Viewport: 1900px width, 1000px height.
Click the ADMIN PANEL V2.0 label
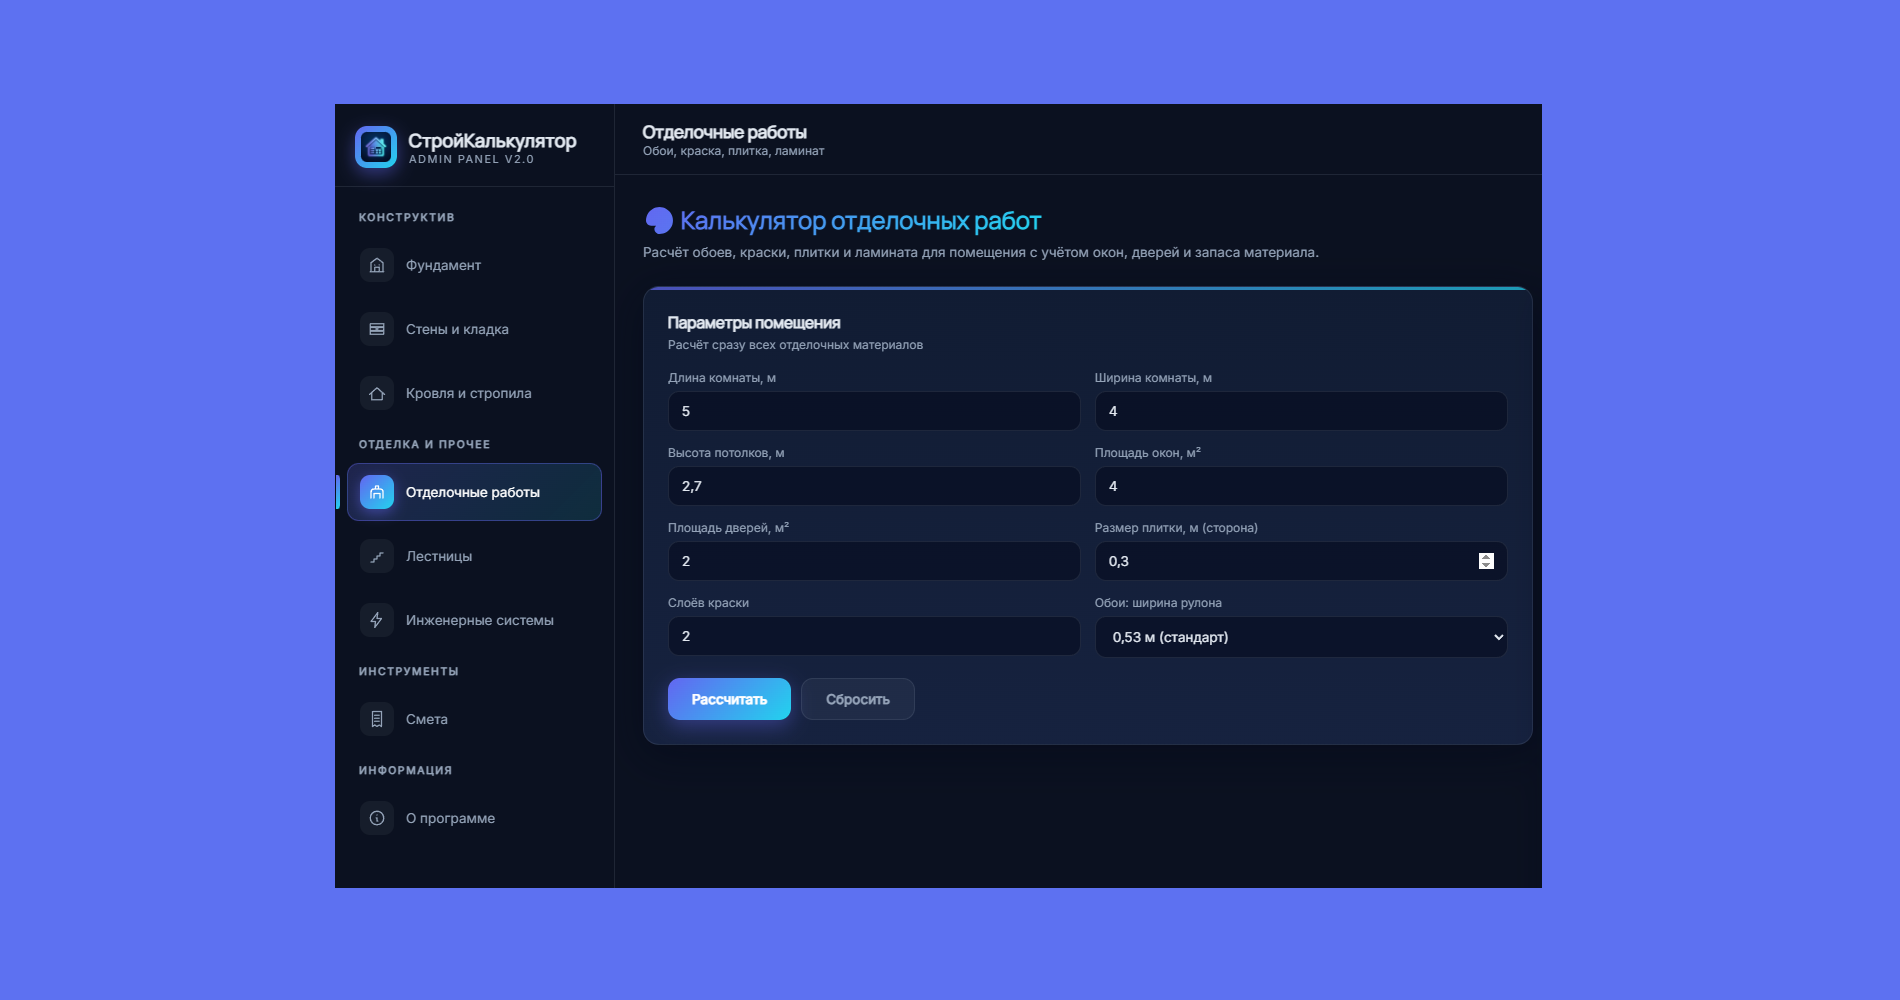click(x=471, y=160)
